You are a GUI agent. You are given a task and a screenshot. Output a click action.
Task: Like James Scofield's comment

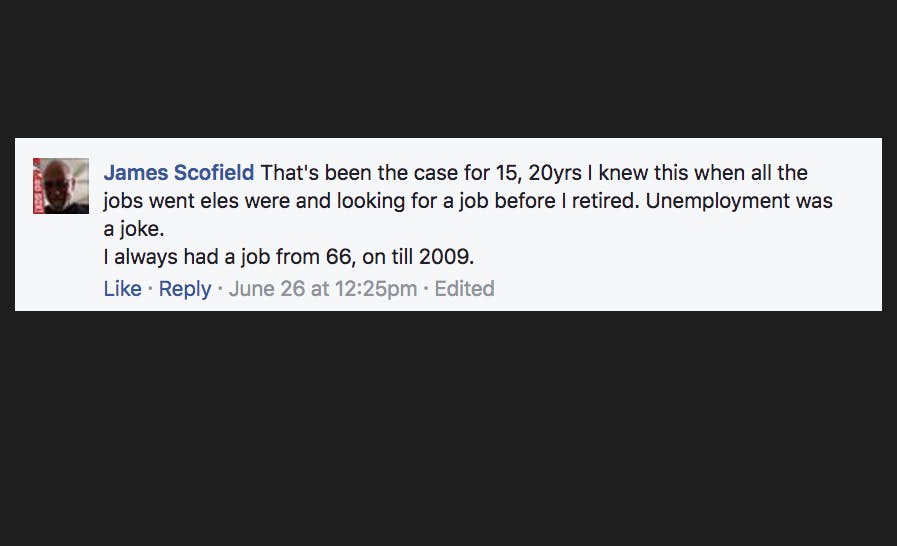click(x=122, y=289)
